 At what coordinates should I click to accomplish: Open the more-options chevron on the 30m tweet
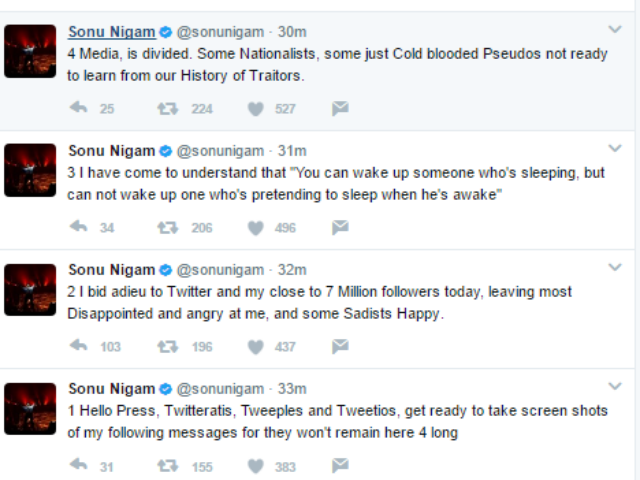pos(615,29)
